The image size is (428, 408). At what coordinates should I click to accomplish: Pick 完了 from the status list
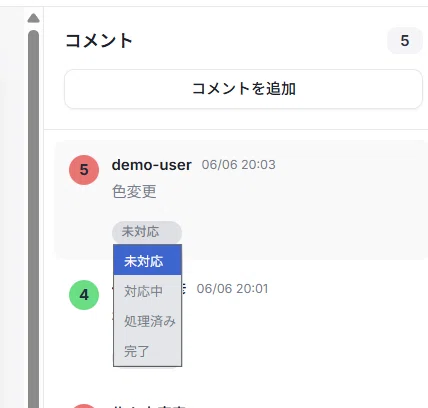(x=148, y=351)
